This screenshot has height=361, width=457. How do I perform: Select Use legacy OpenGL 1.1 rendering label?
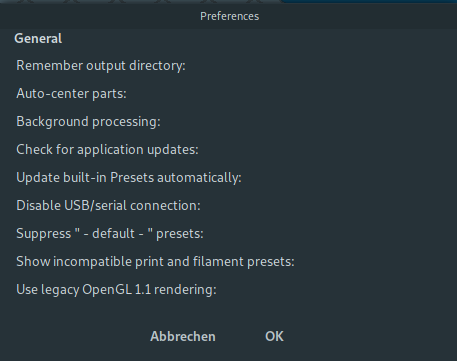[x=116, y=290]
